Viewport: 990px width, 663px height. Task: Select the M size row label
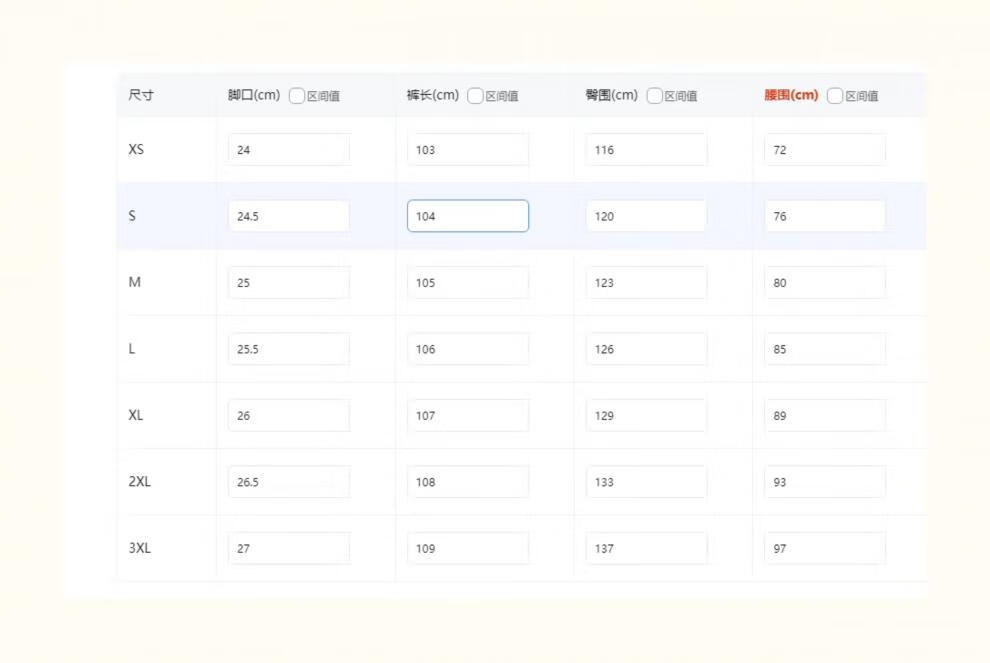pos(134,282)
